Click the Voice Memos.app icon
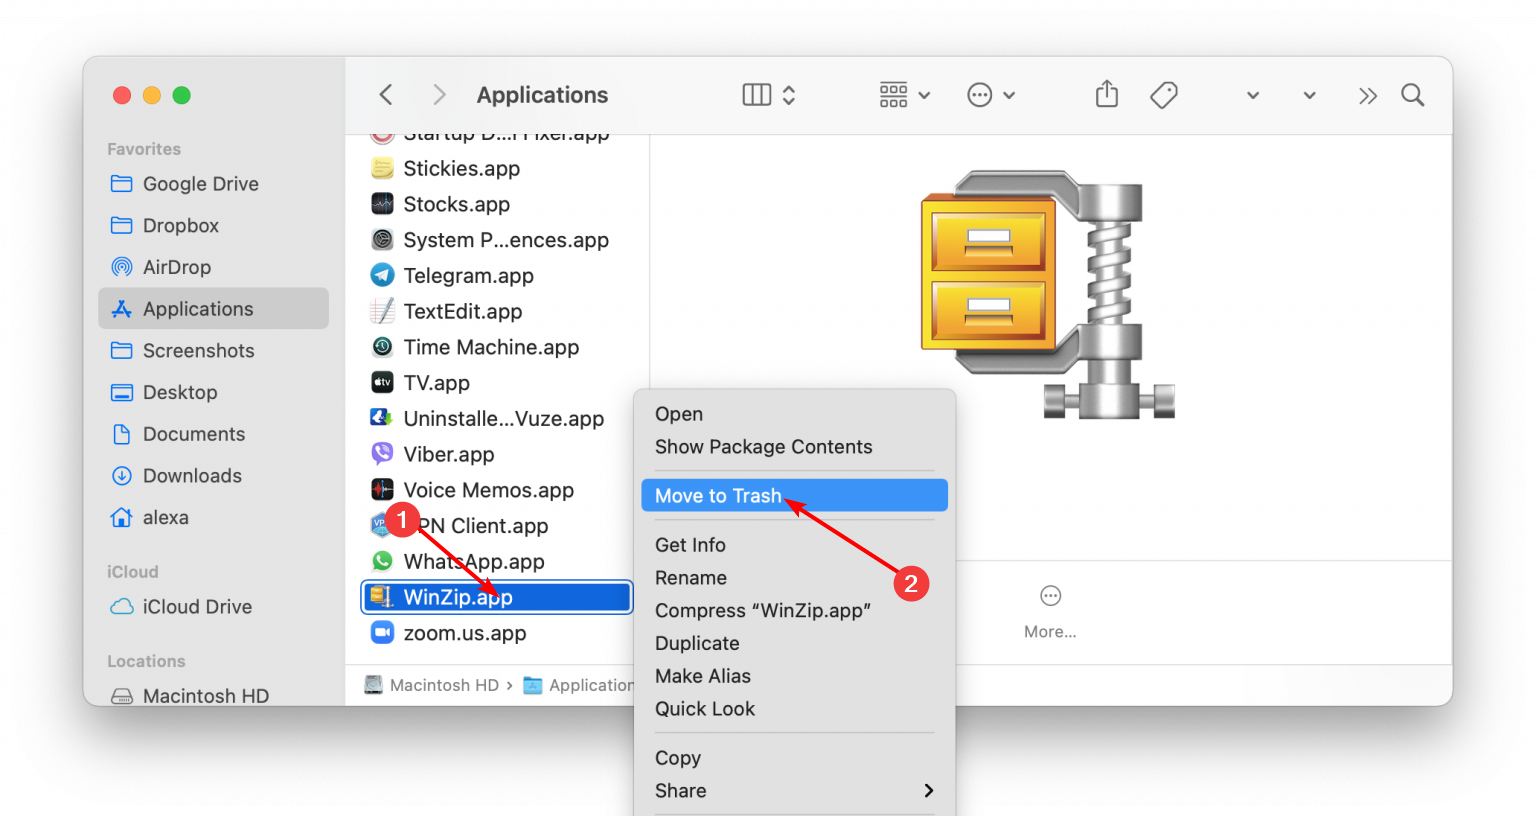This screenshot has width=1536, height=816. (382, 490)
